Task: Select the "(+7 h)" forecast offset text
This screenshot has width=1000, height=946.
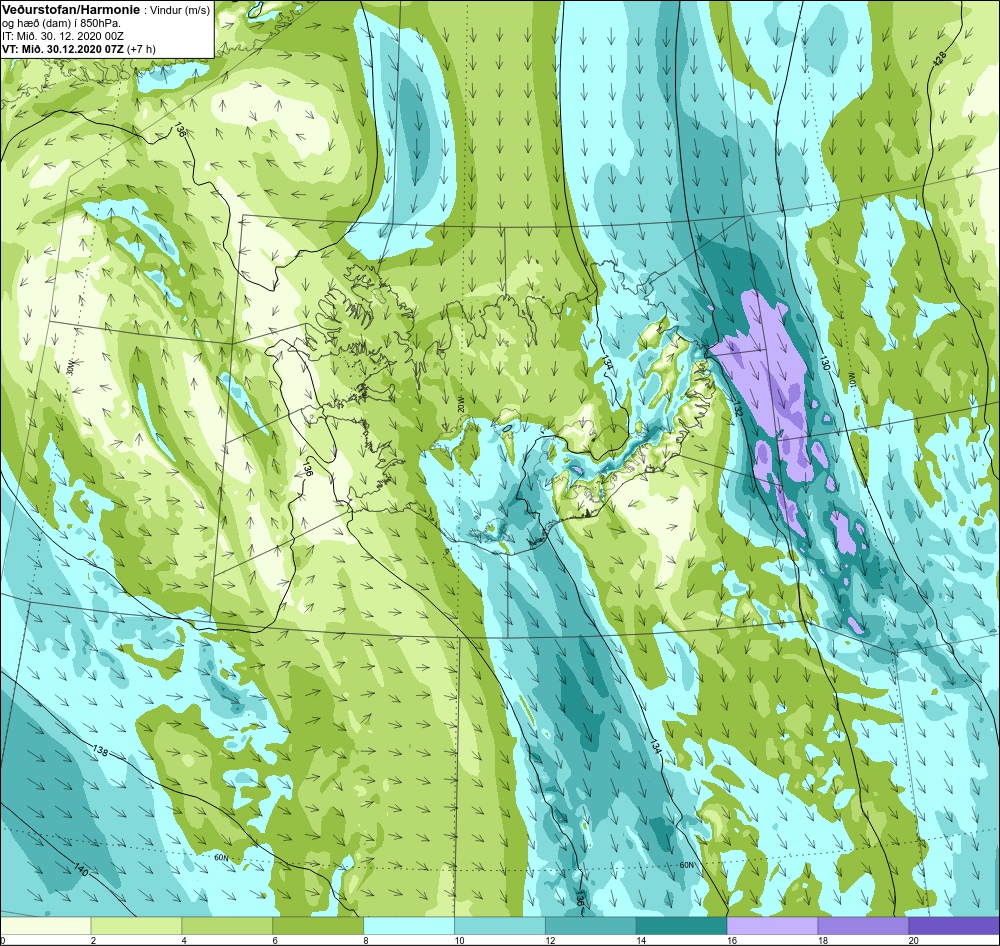Action: pyautogui.click(x=142, y=48)
